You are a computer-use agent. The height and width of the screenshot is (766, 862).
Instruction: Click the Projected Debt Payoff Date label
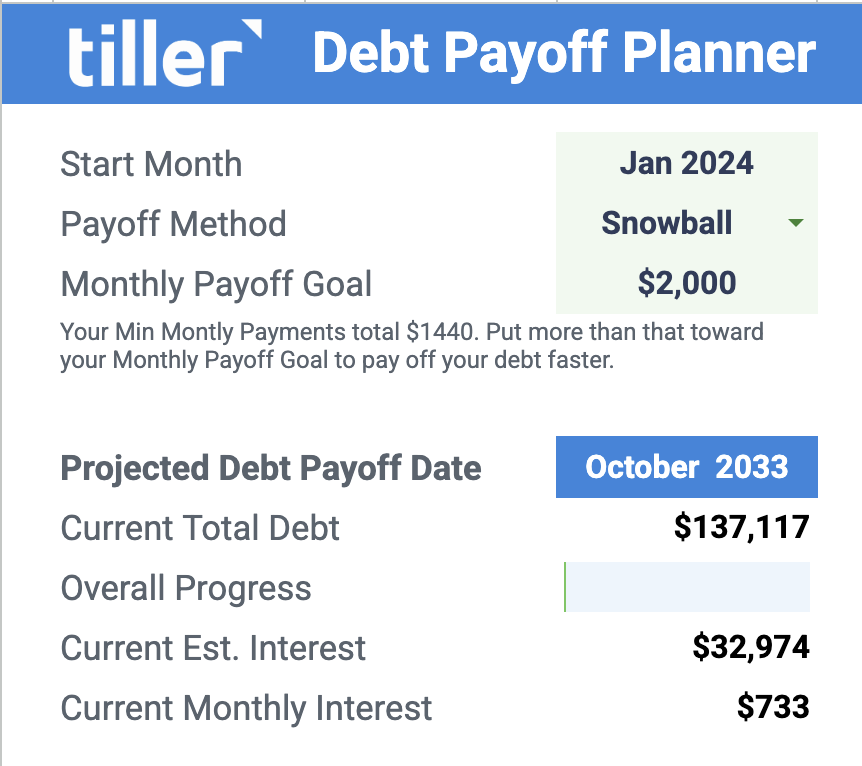point(271,469)
